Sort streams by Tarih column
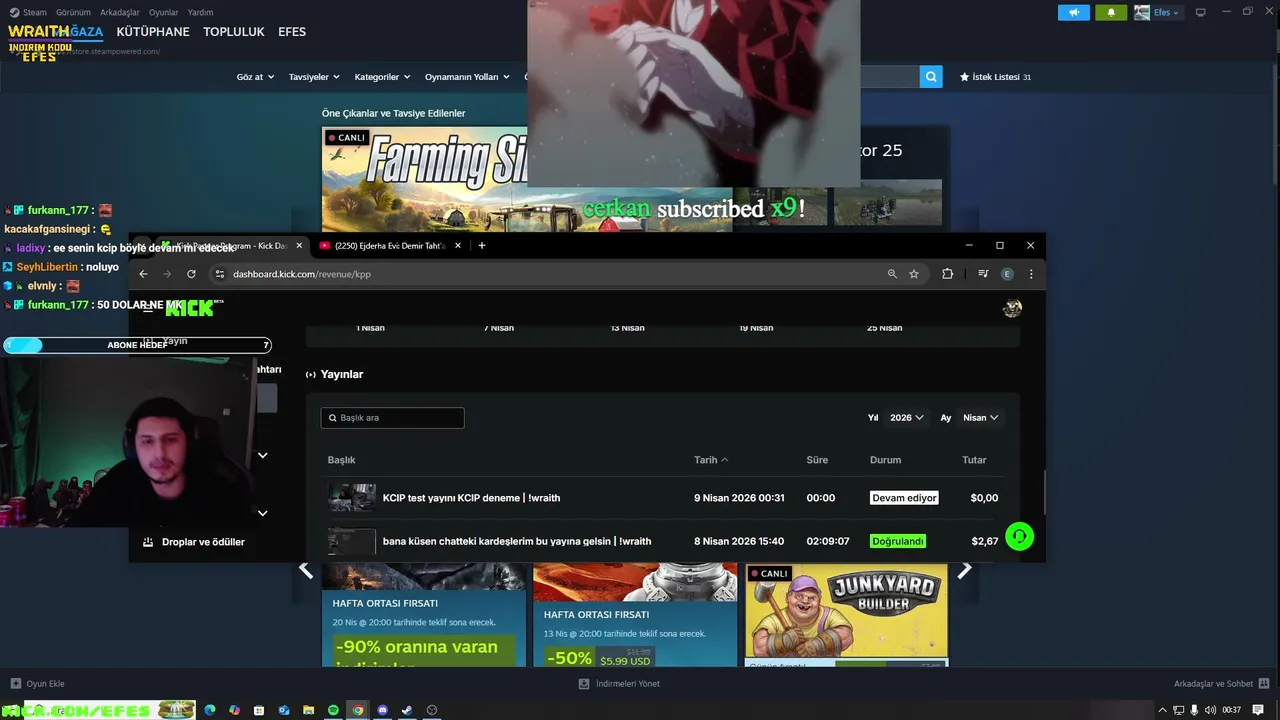 [711, 460]
